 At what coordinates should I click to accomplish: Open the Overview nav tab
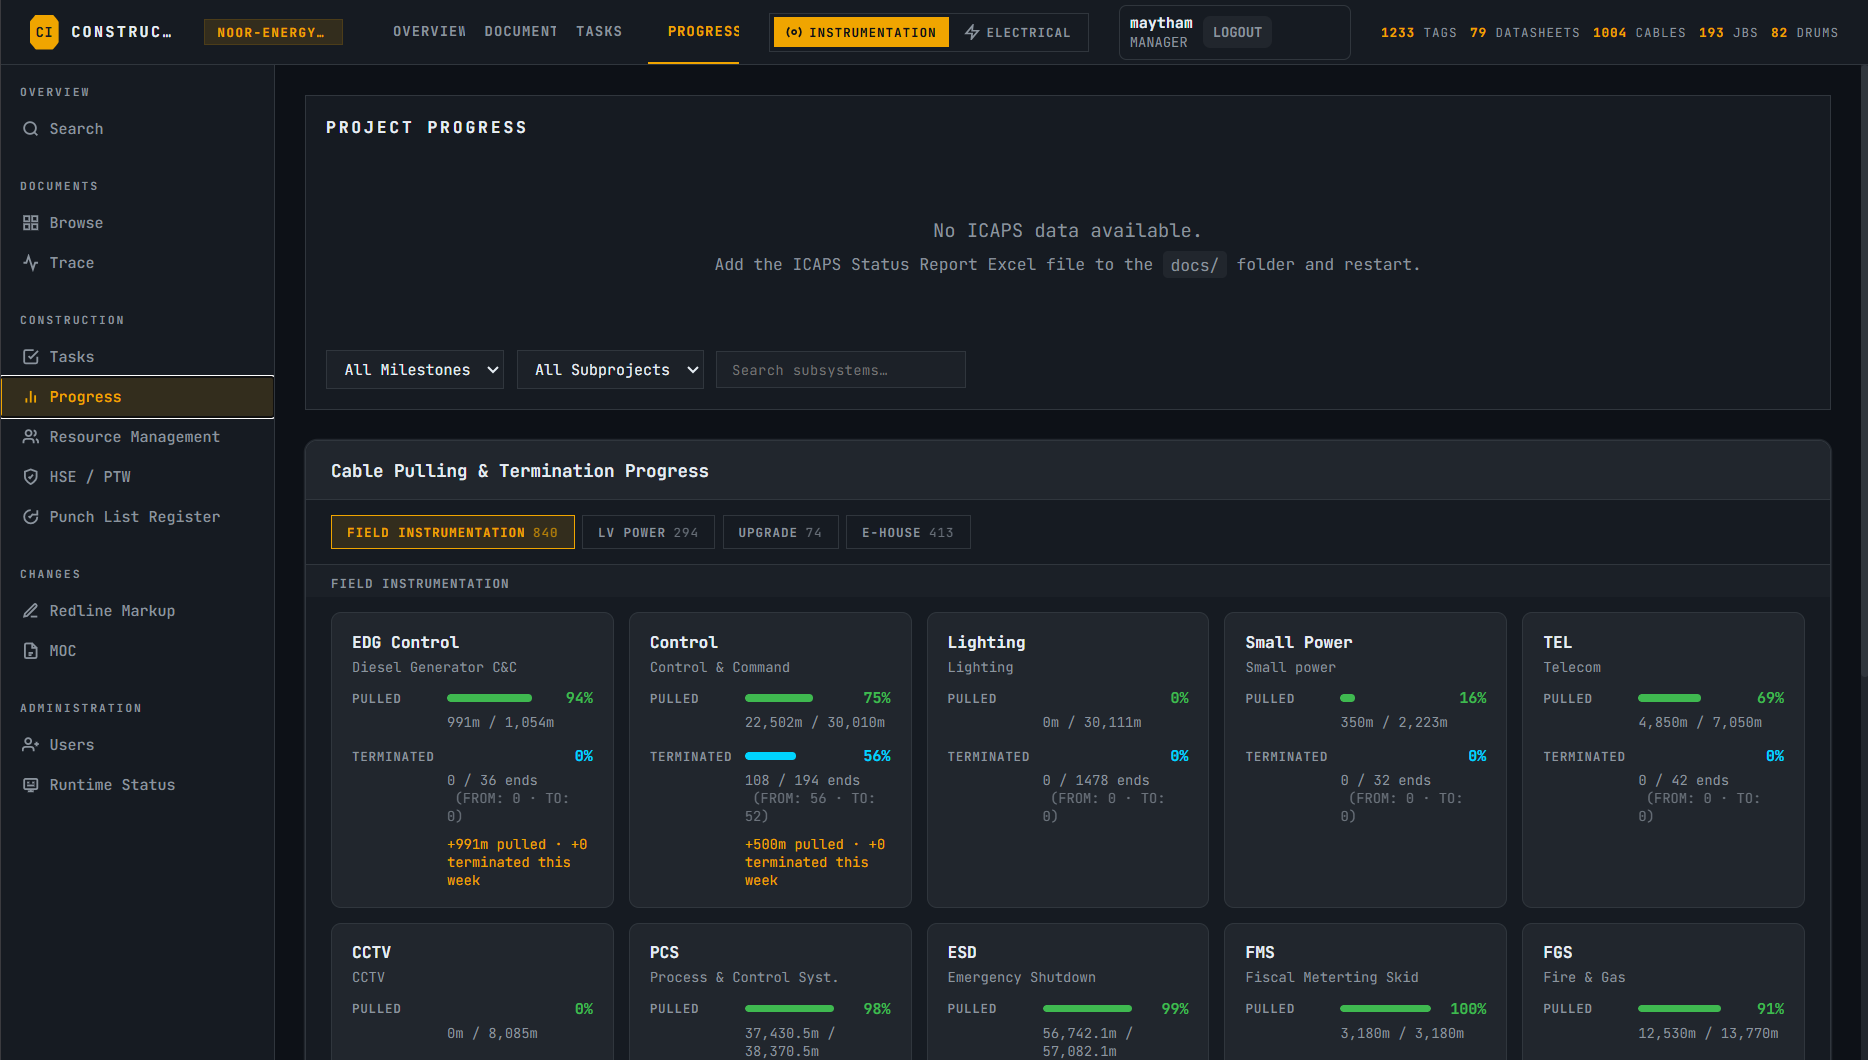pyautogui.click(x=429, y=32)
